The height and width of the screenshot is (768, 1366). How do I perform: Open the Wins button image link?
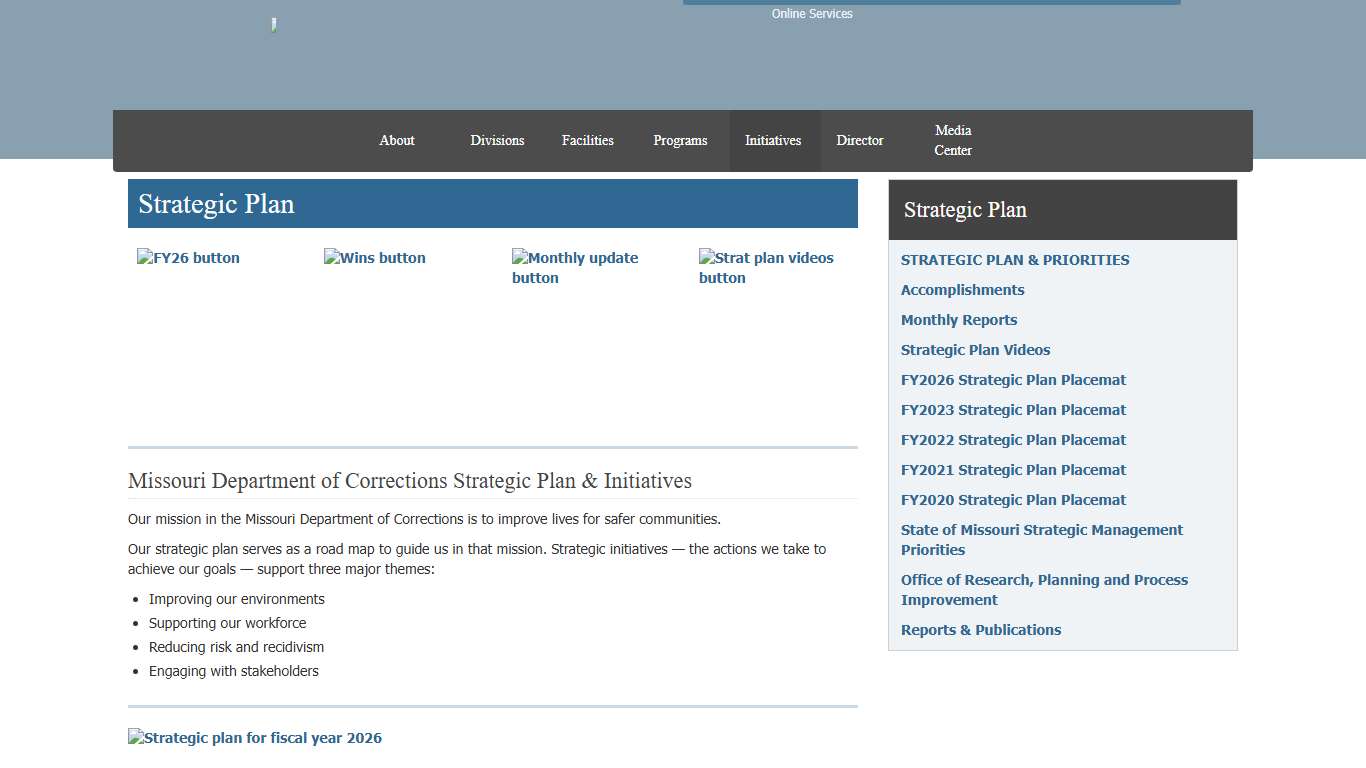pyautogui.click(x=374, y=257)
